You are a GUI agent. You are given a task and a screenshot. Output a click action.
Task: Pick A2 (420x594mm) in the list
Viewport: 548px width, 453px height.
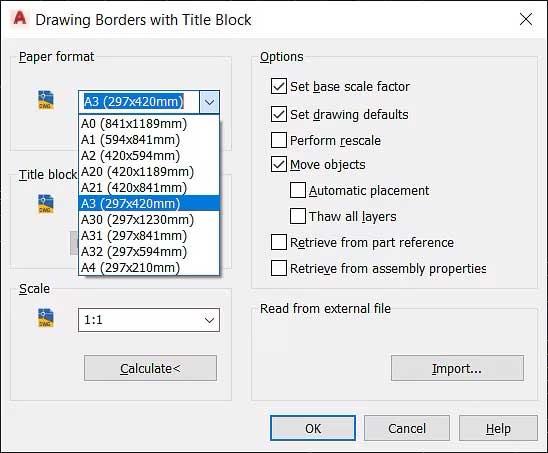tap(149, 156)
